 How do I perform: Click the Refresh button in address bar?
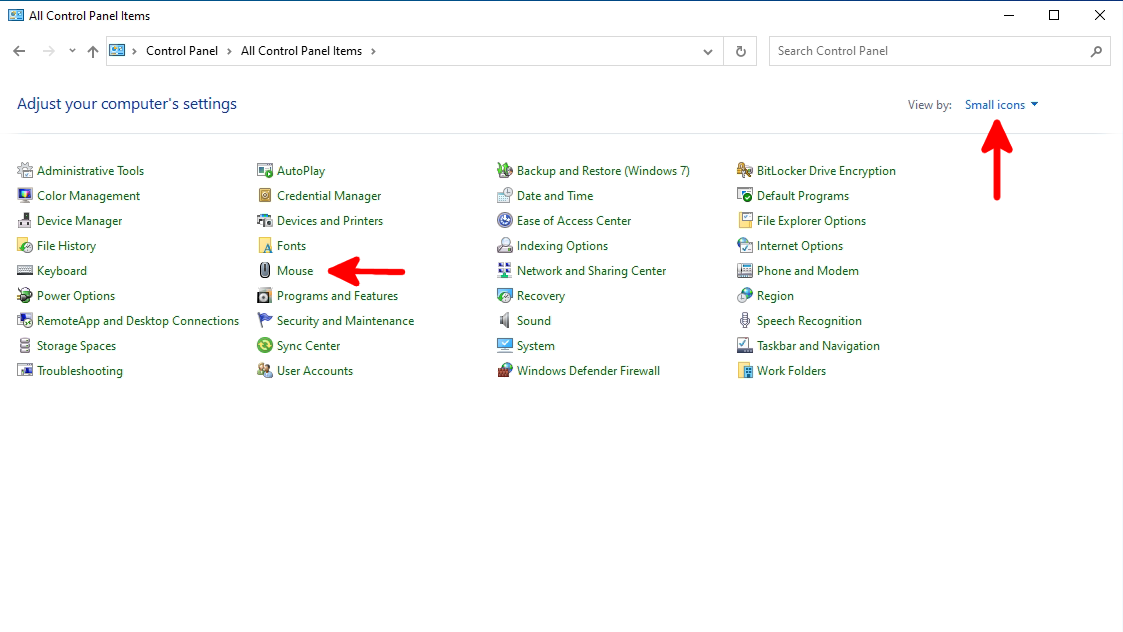741,51
